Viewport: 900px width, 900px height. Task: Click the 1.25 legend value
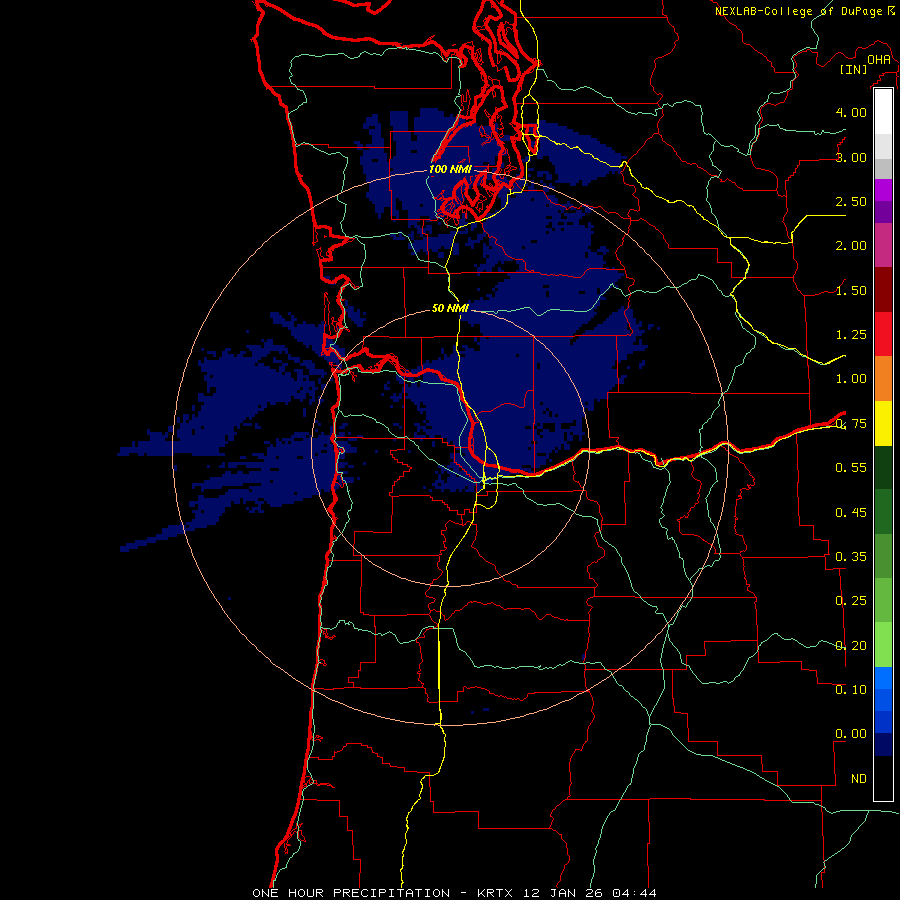851,335
